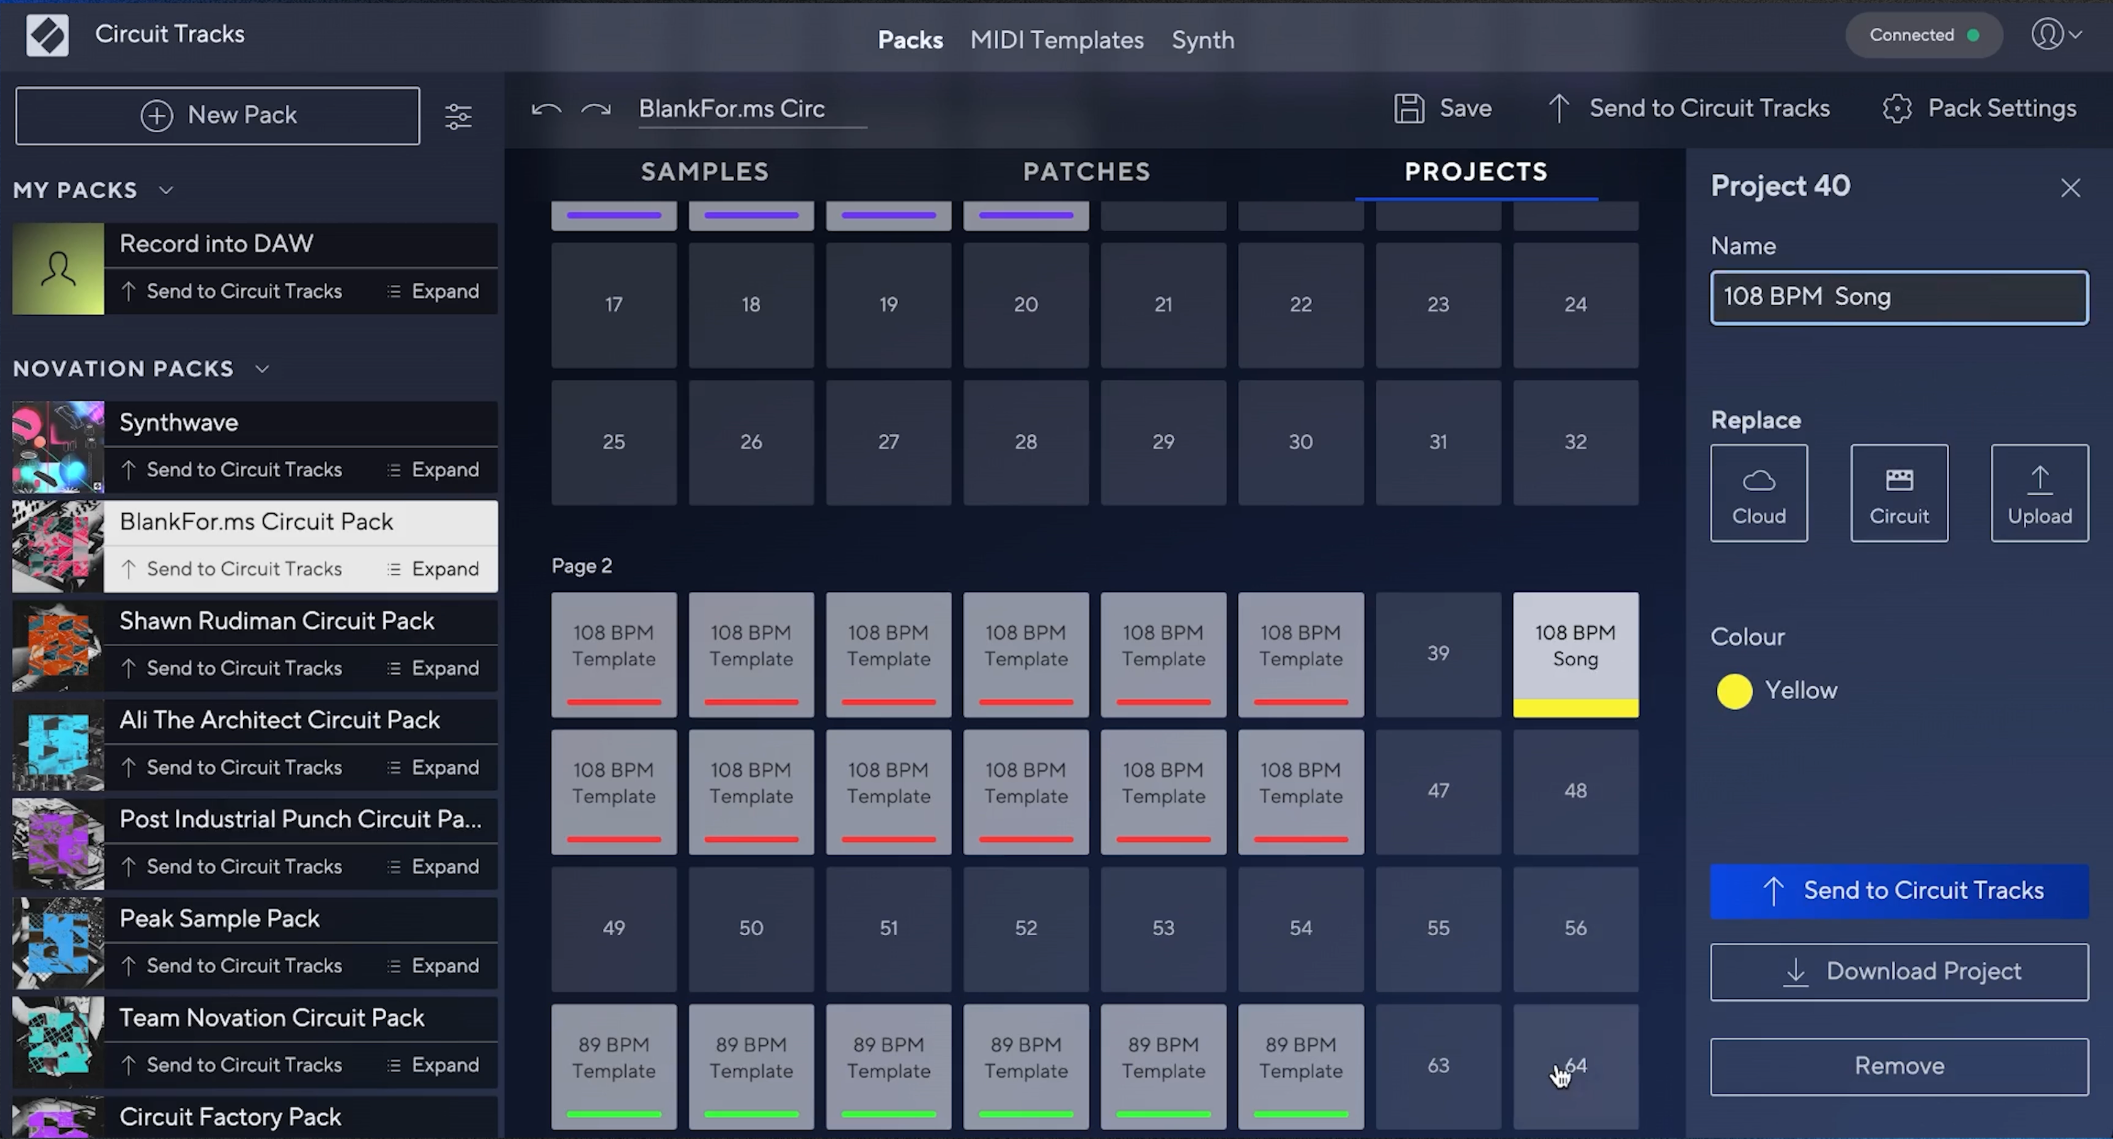The width and height of the screenshot is (2113, 1139).
Task: Open the user account menu
Action: (2055, 35)
